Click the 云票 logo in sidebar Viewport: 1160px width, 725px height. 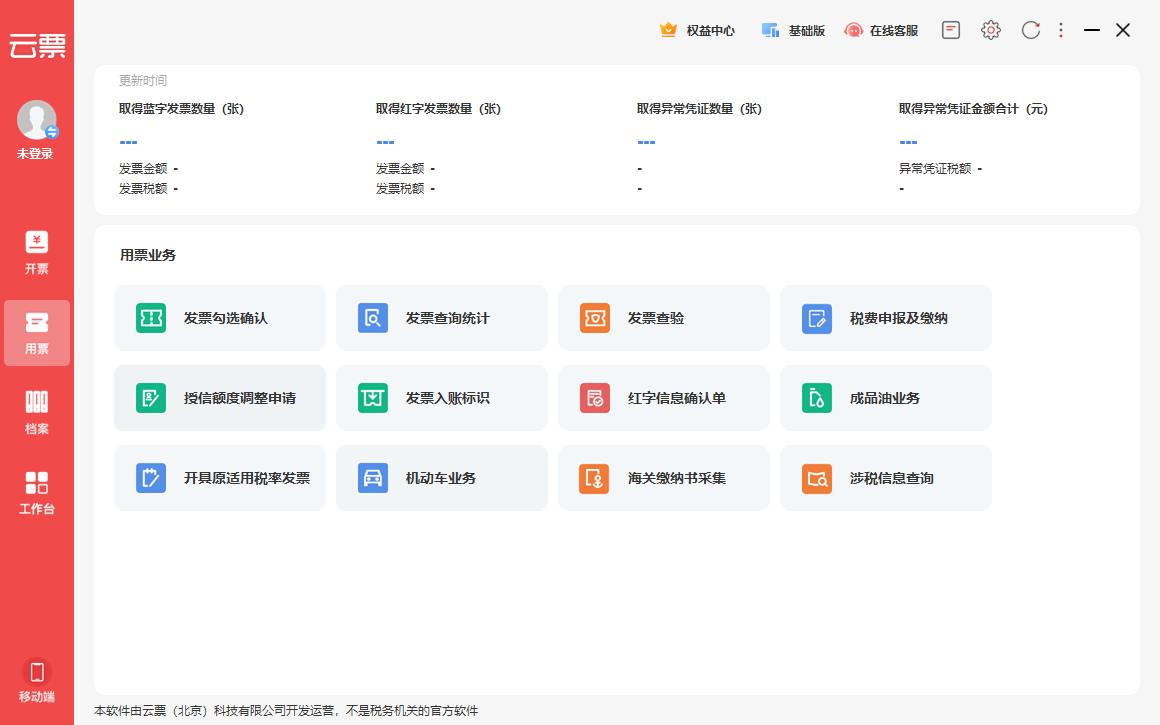(x=37, y=45)
